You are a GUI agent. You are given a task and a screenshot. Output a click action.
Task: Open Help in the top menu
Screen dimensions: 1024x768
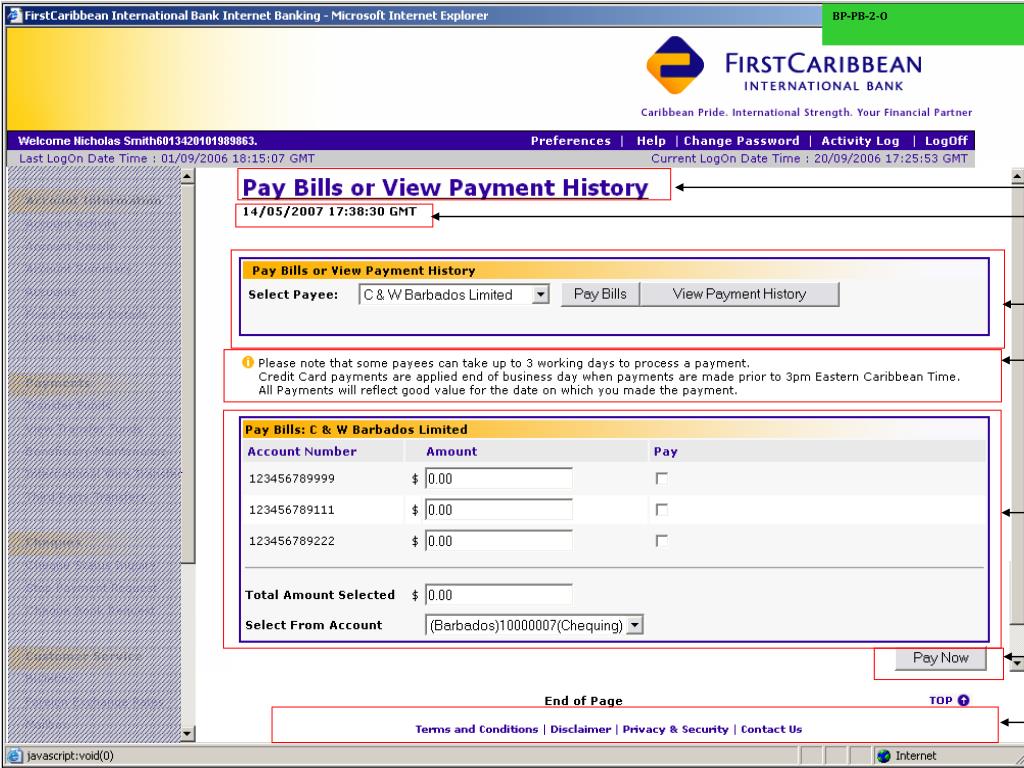coord(651,140)
